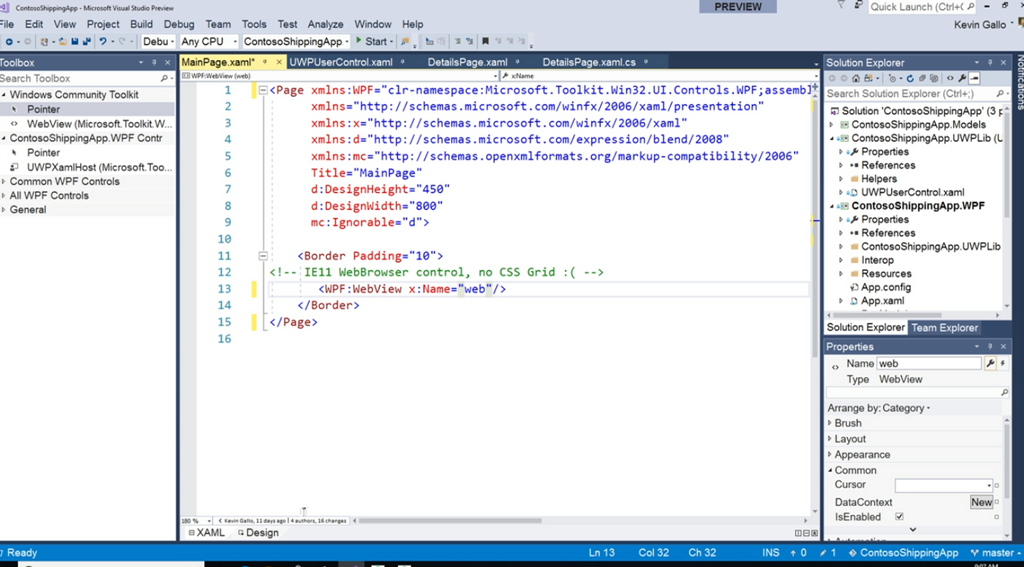
Task: Expand the Brush property category
Action: point(848,423)
